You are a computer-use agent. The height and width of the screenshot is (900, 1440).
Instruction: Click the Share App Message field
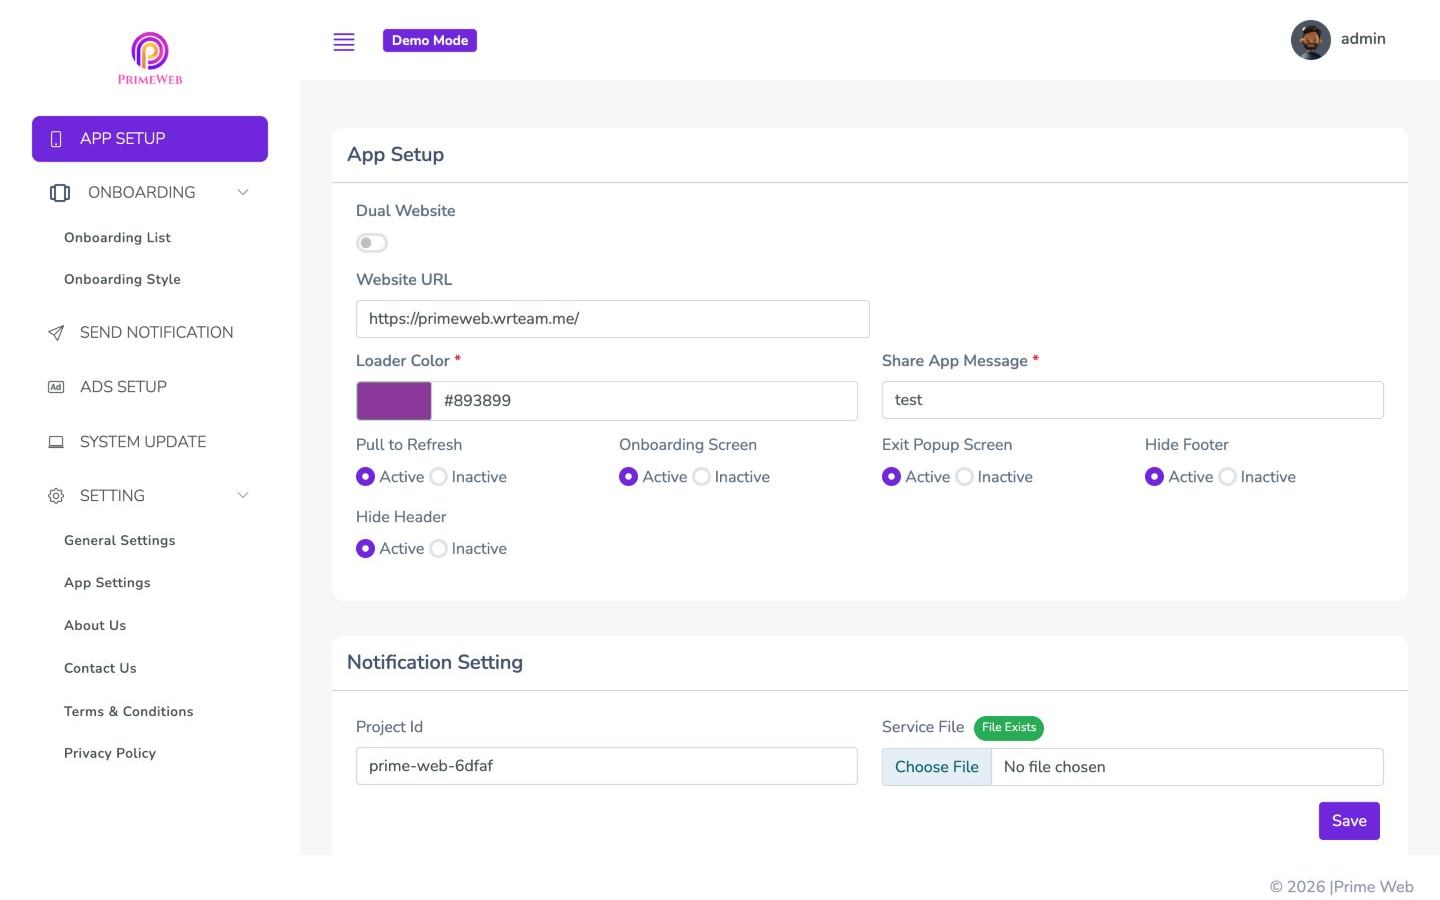pyautogui.click(x=1133, y=400)
